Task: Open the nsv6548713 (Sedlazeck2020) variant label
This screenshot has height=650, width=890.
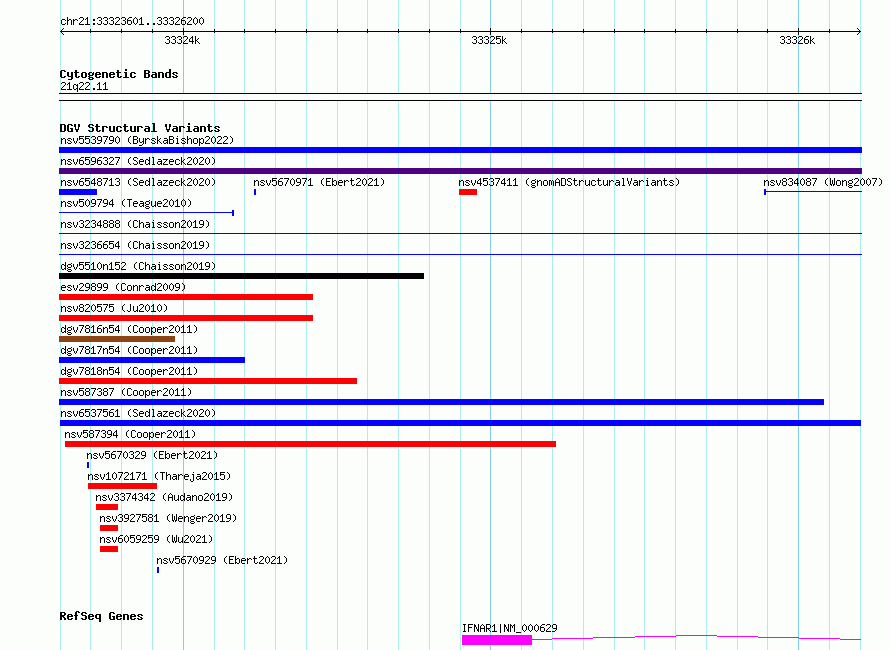Action: point(138,182)
